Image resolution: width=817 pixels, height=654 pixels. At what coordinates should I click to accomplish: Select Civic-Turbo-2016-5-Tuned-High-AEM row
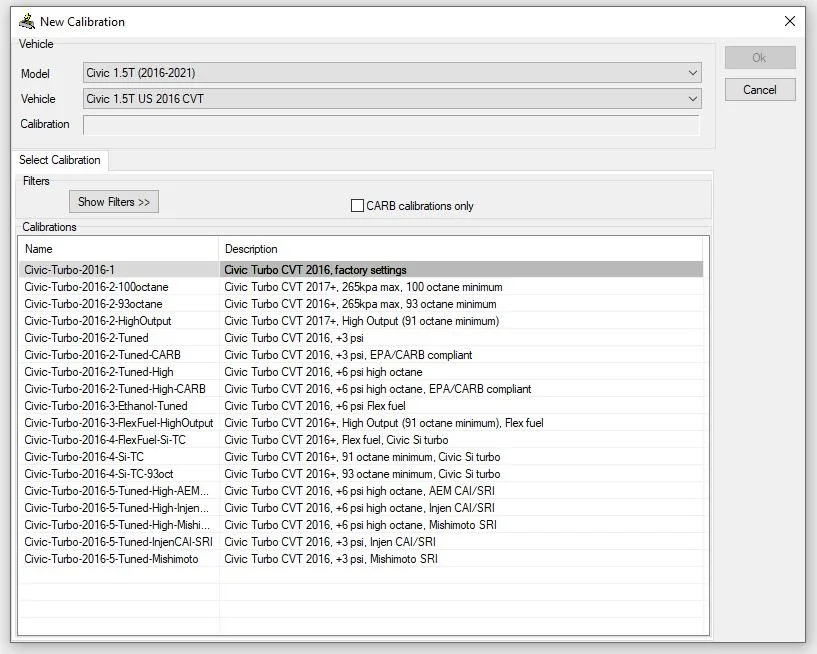361,491
